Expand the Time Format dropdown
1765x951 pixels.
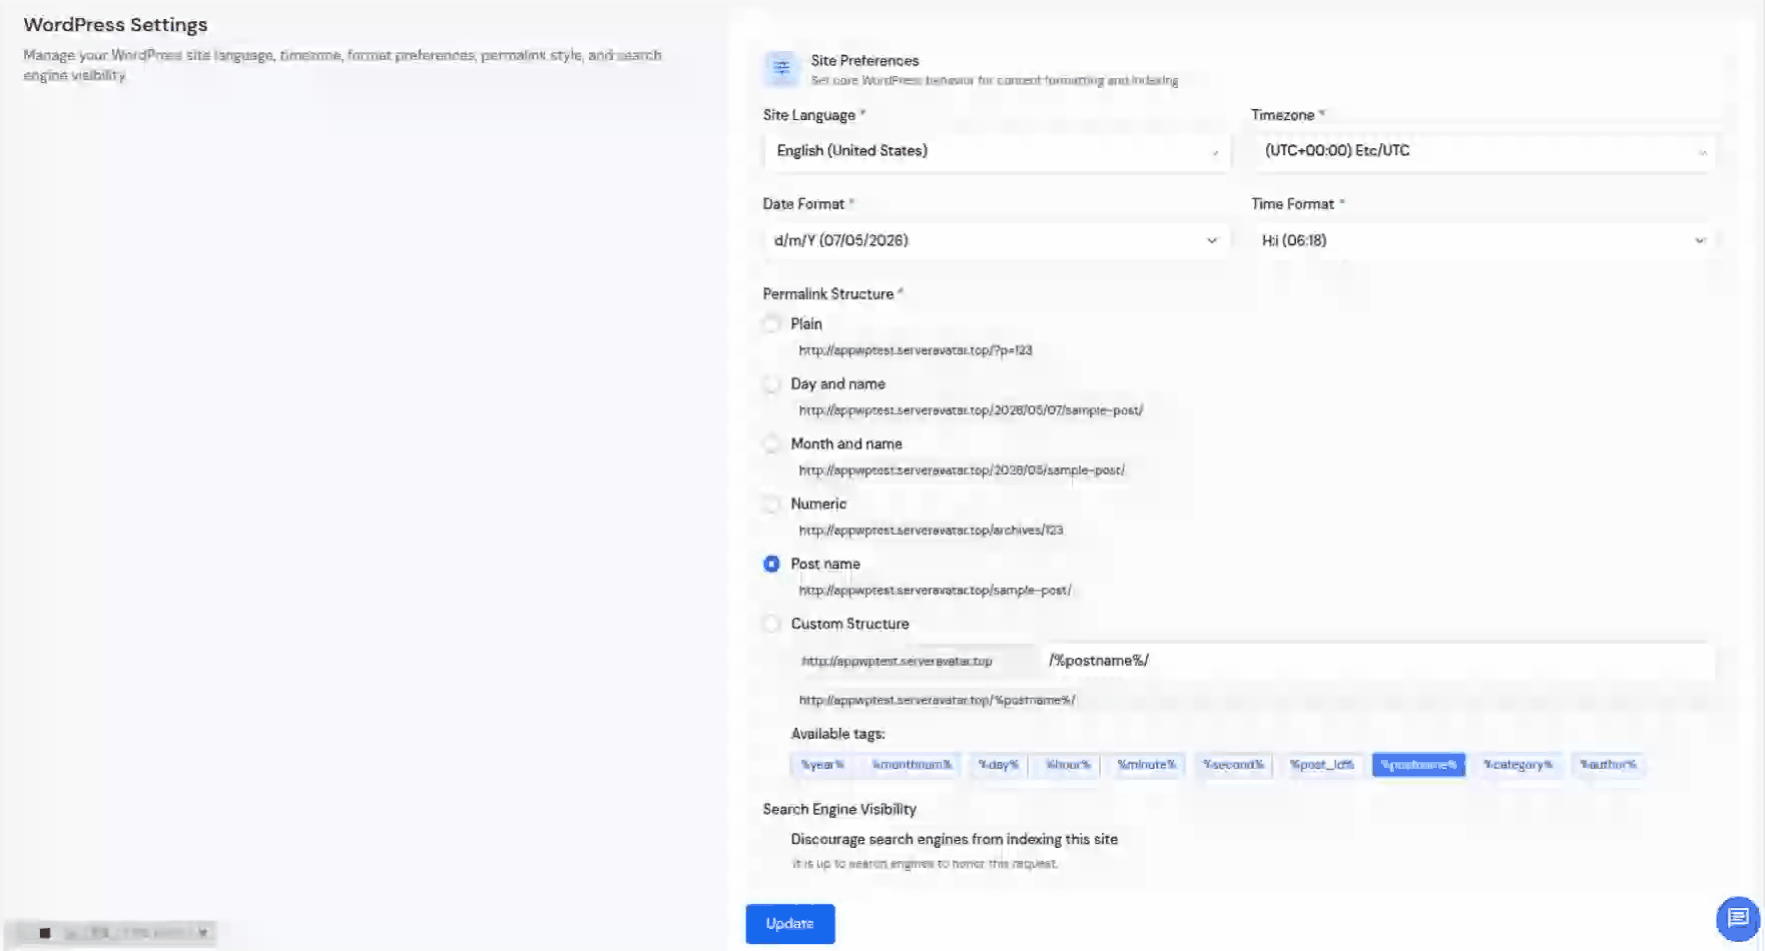(1484, 241)
